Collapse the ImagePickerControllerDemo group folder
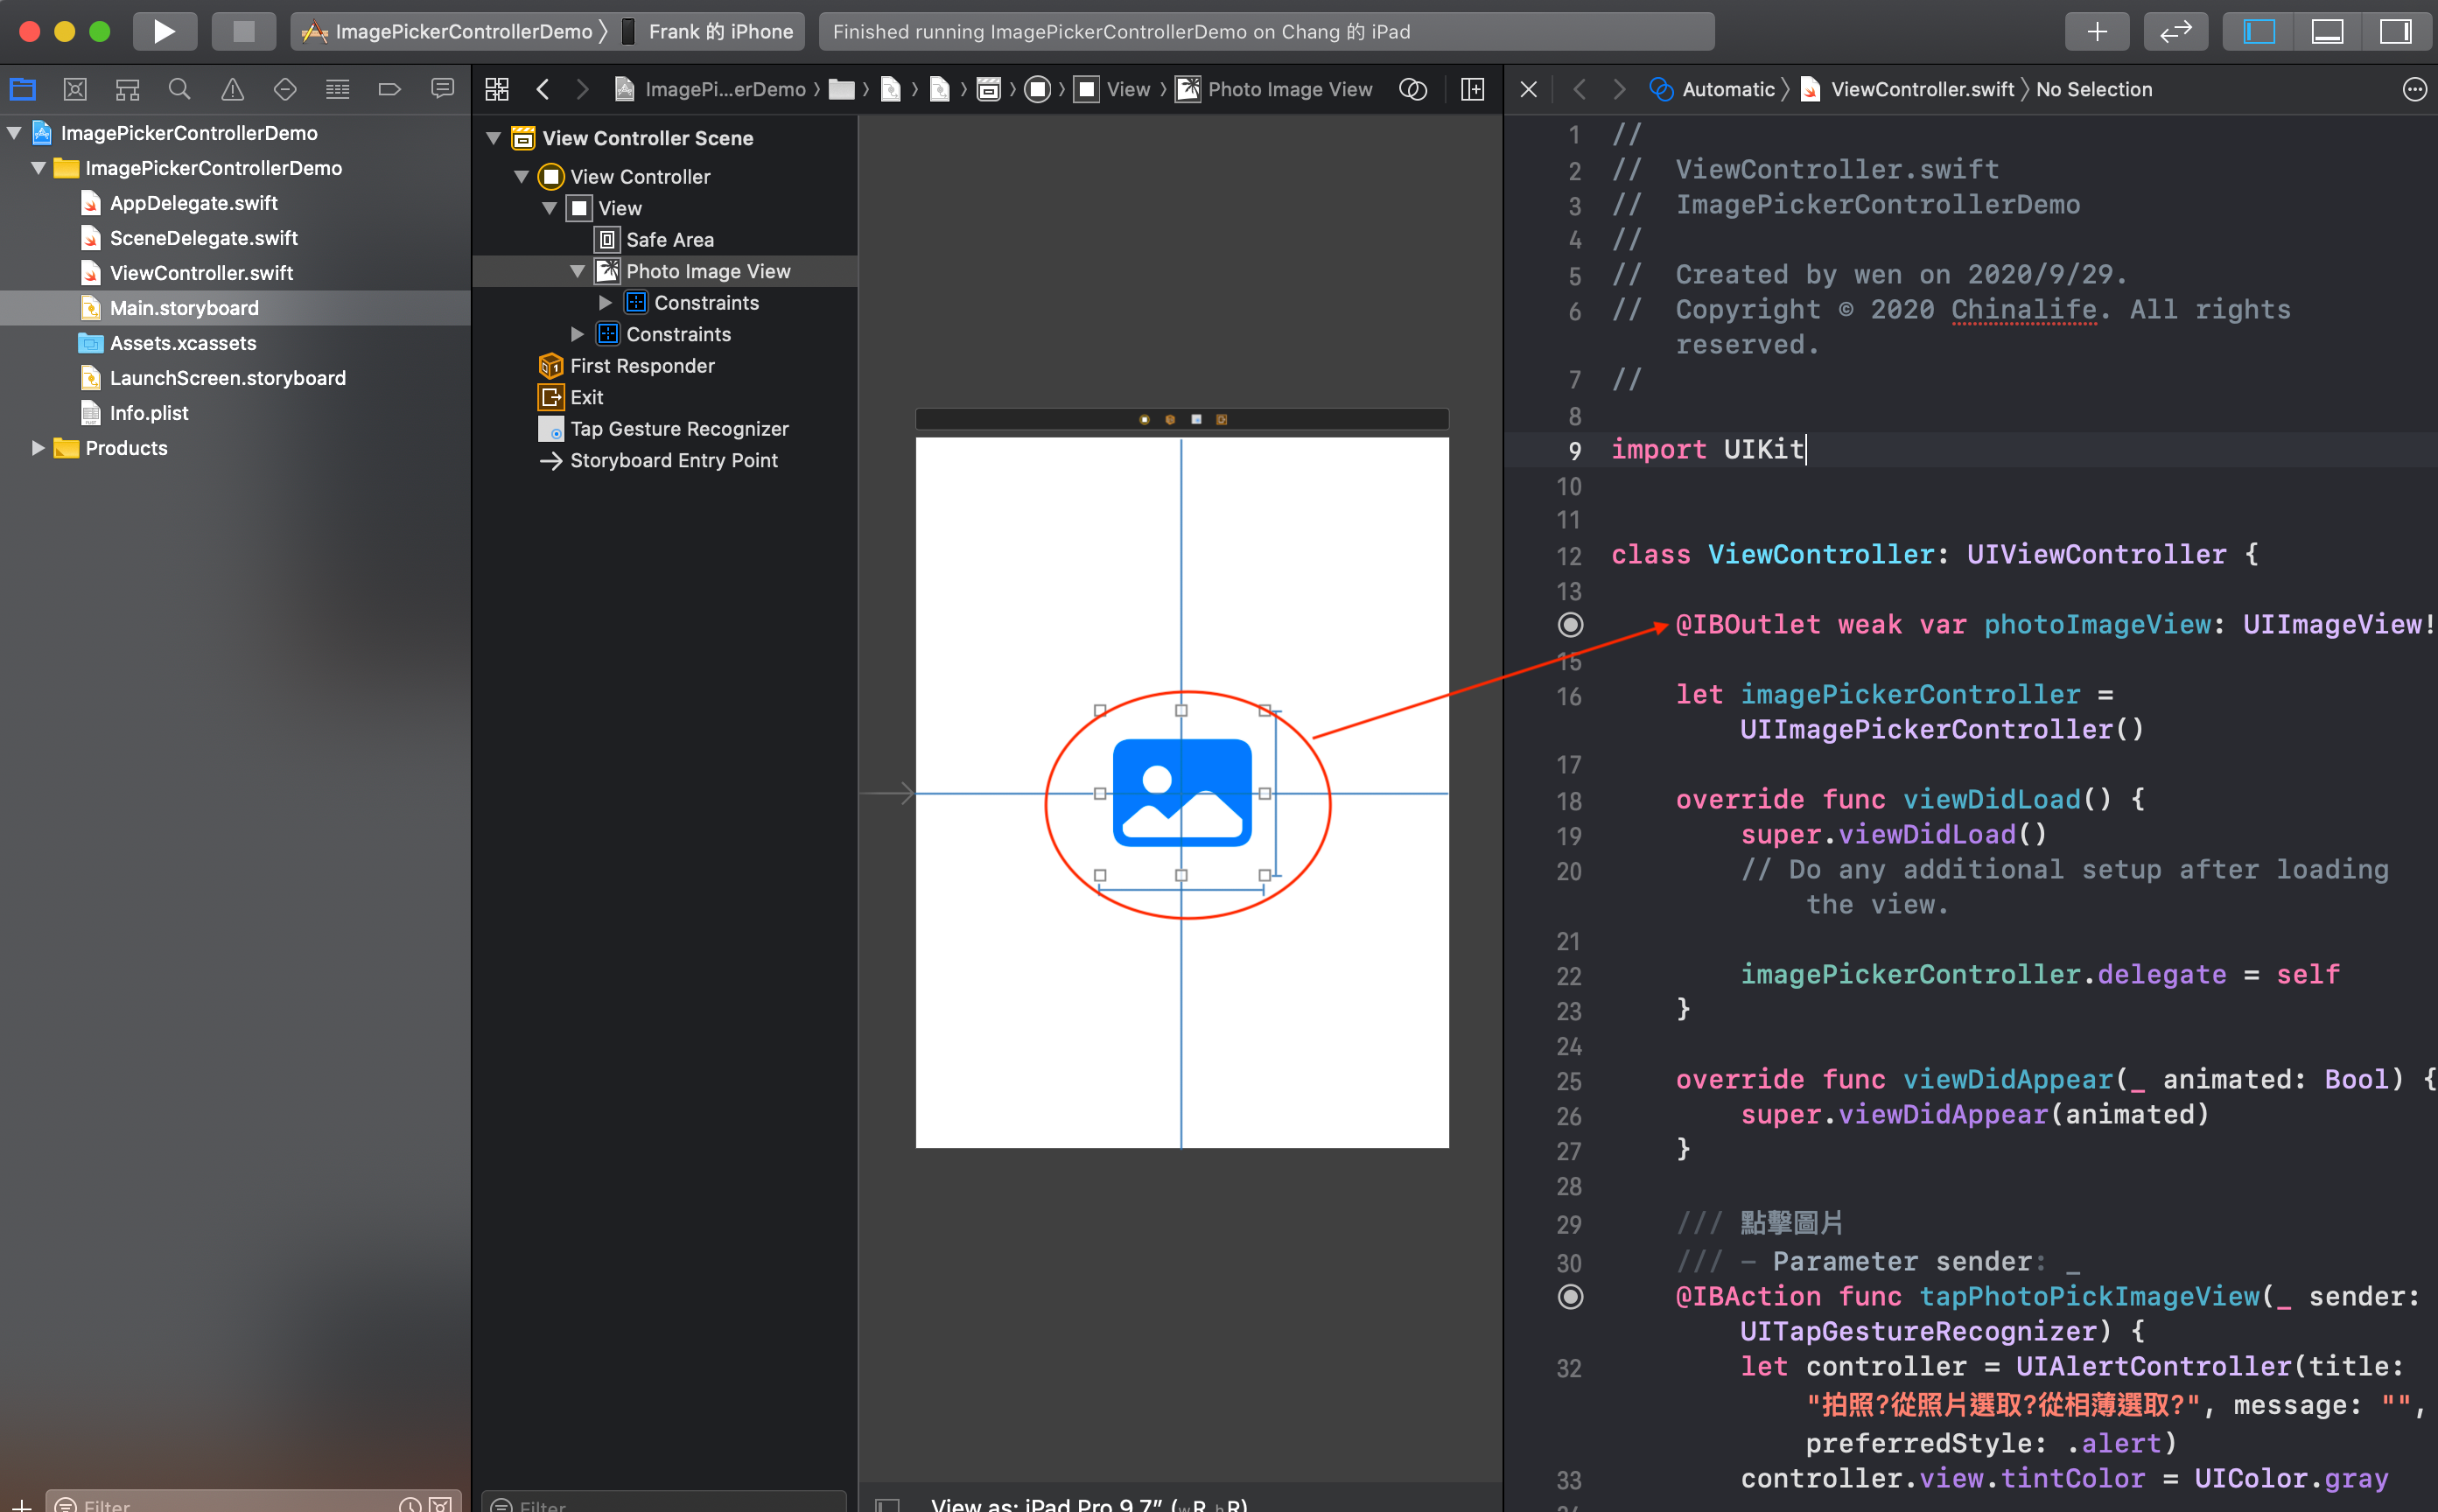This screenshot has height=1512, width=2438. click(x=38, y=168)
